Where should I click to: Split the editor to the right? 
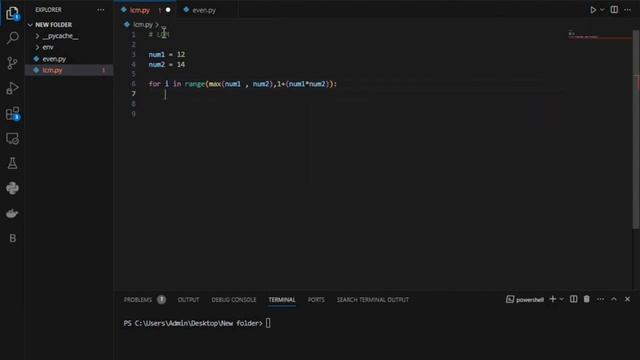click(614, 10)
